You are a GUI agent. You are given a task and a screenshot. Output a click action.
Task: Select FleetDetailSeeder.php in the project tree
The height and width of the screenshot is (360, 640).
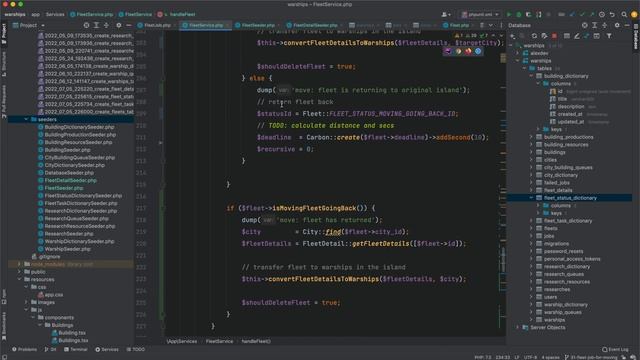(x=71, y=180)
